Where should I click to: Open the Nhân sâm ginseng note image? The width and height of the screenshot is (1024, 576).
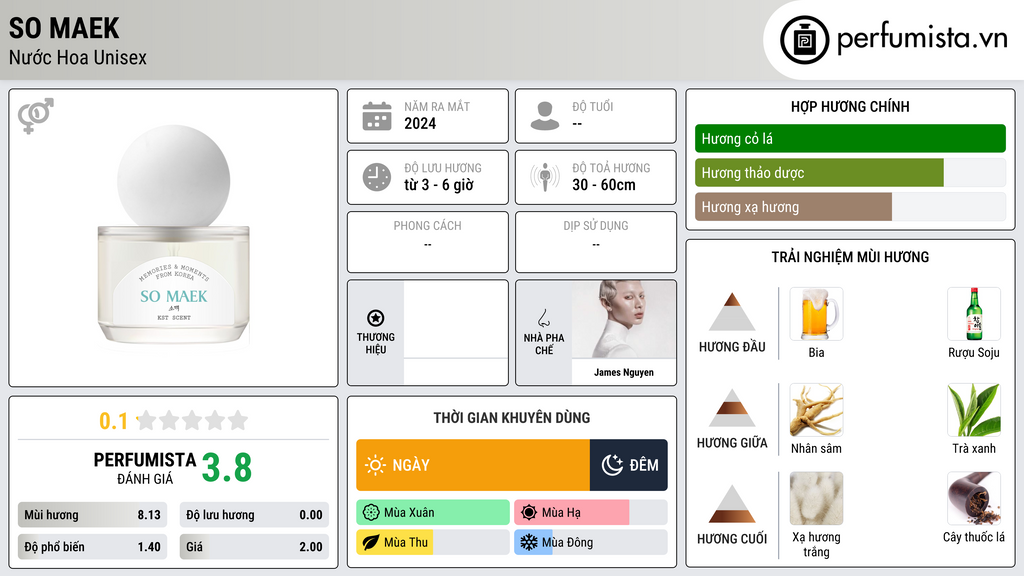[x=816, y=409]
